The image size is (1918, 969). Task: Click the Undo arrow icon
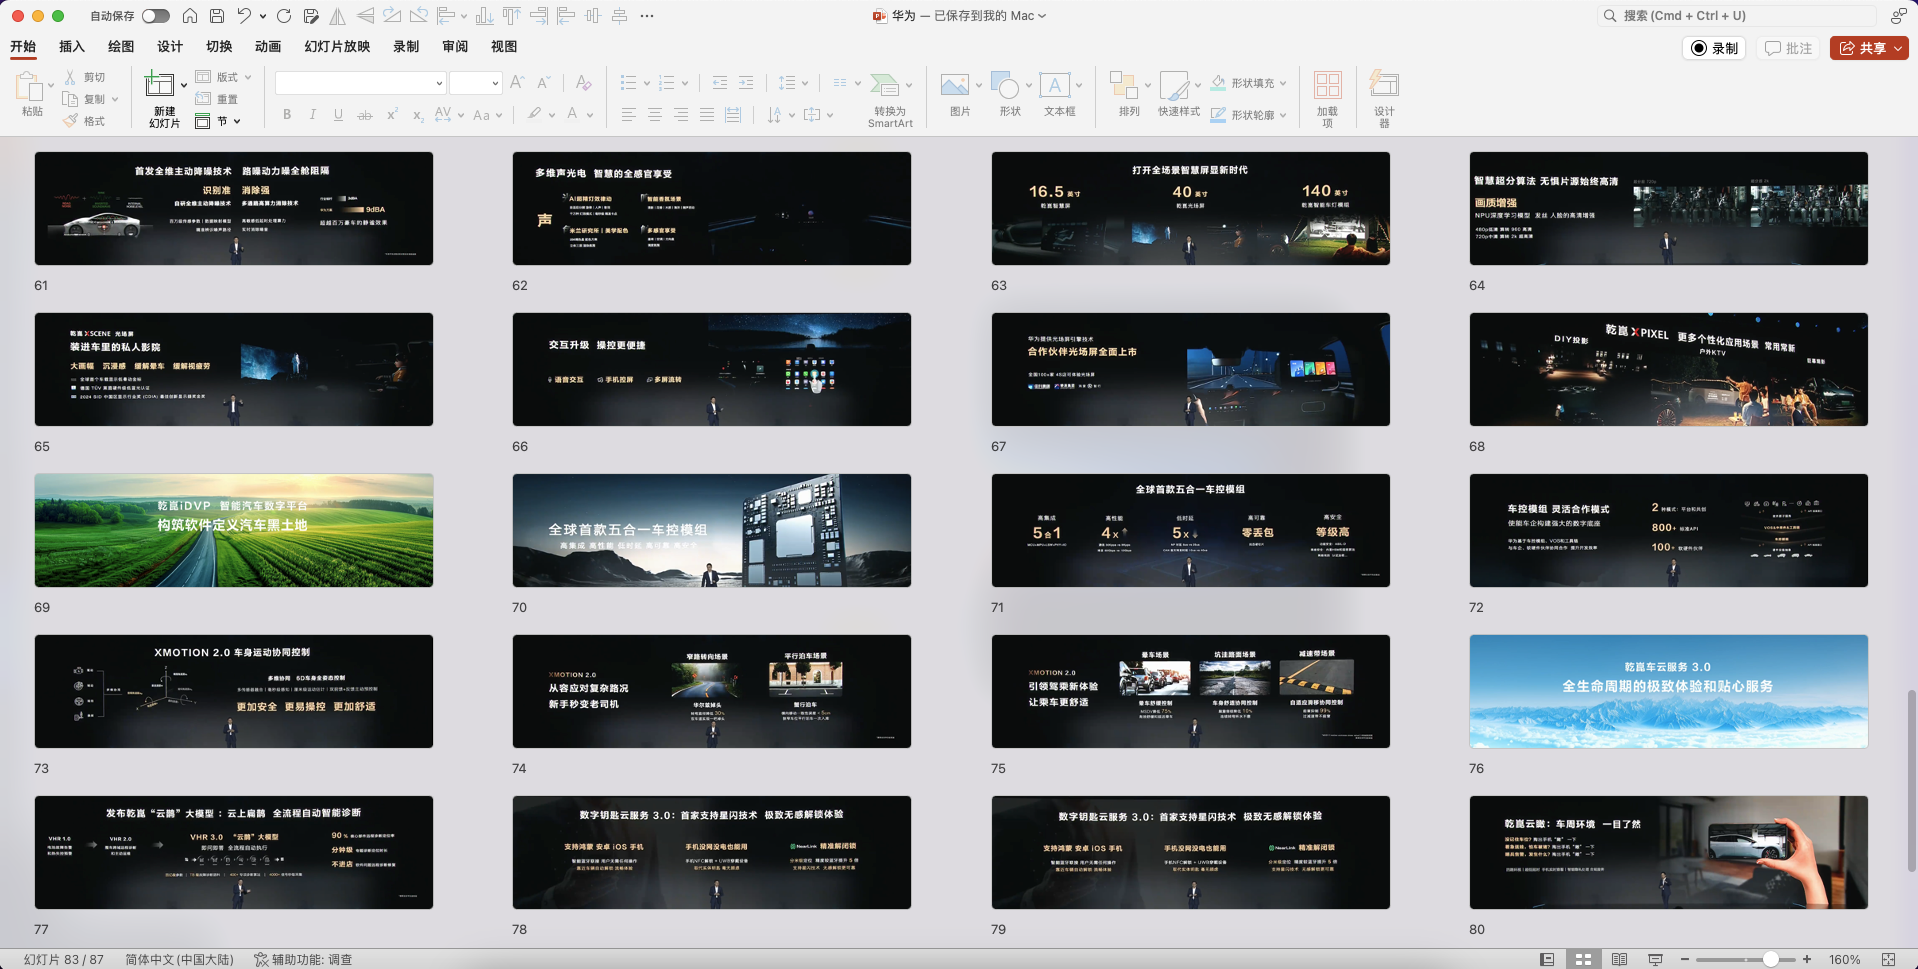(x=244, y=16)
